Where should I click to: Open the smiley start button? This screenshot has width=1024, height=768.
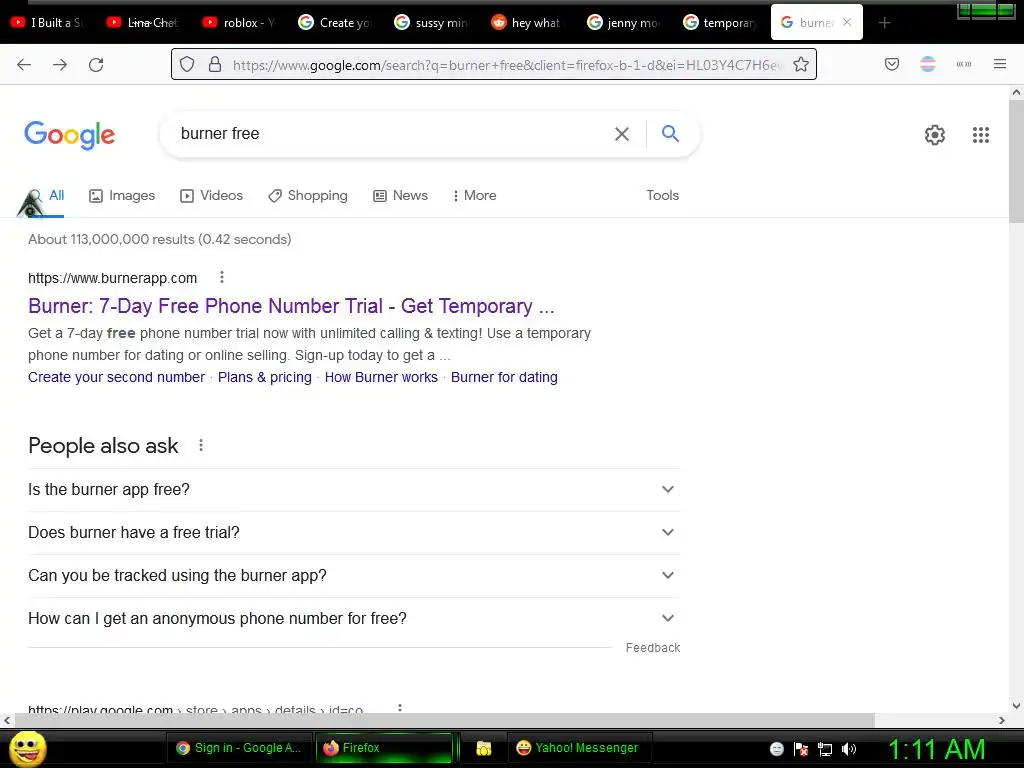click(28, 748)
